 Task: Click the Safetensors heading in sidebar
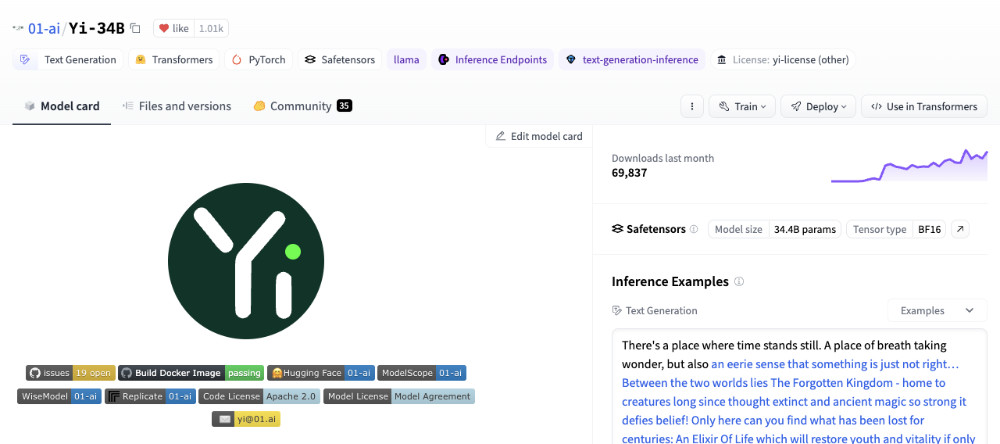coord(649,229)
